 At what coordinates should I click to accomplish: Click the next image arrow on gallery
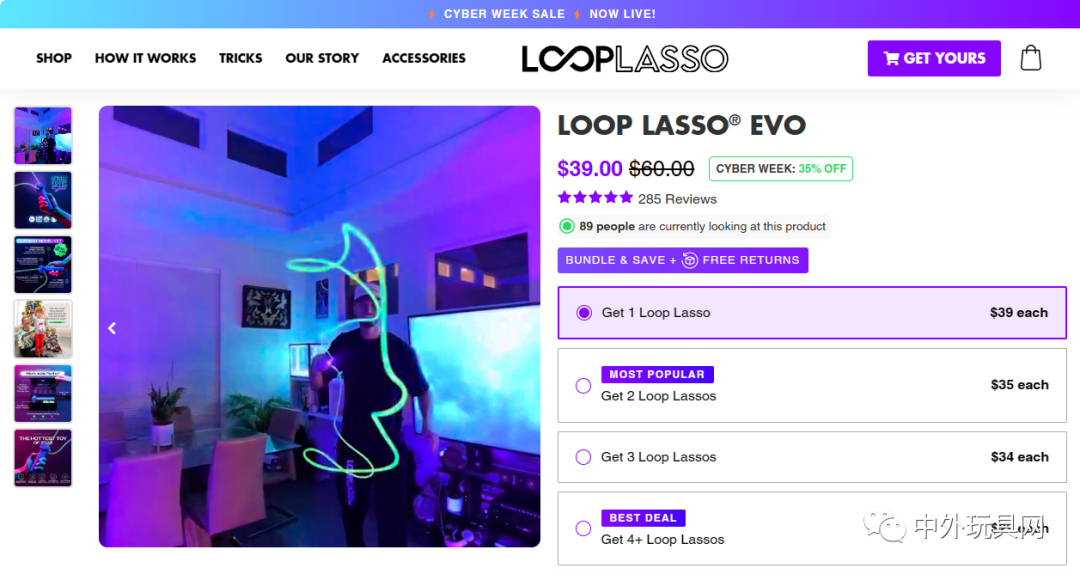click(527, 329)
